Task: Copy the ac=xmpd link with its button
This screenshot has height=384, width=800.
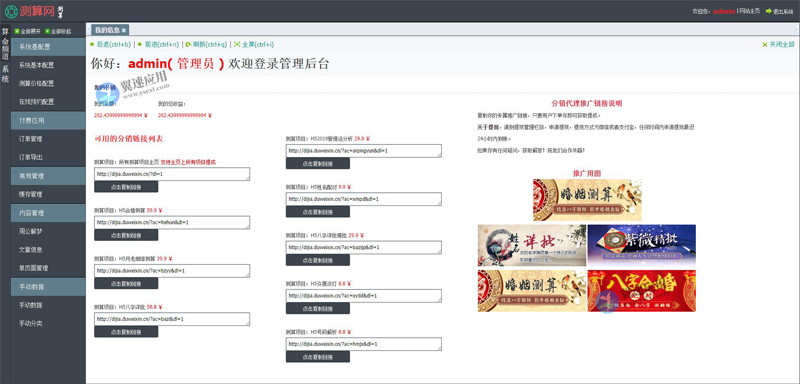Action: pos(318,212)
